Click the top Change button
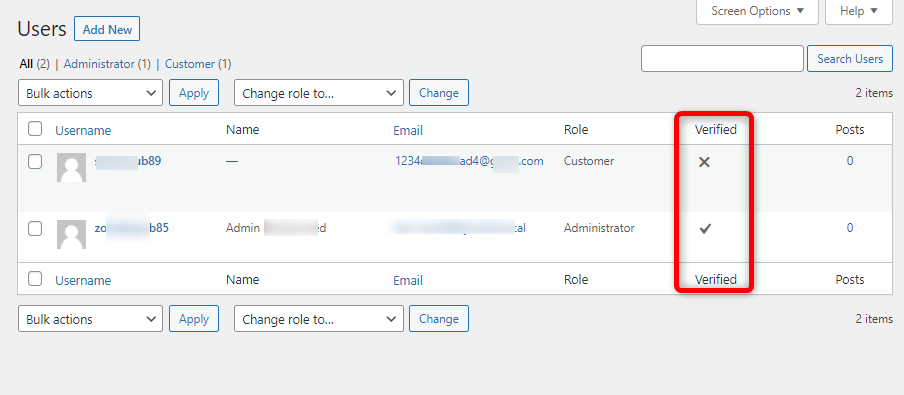 (439, 93)
